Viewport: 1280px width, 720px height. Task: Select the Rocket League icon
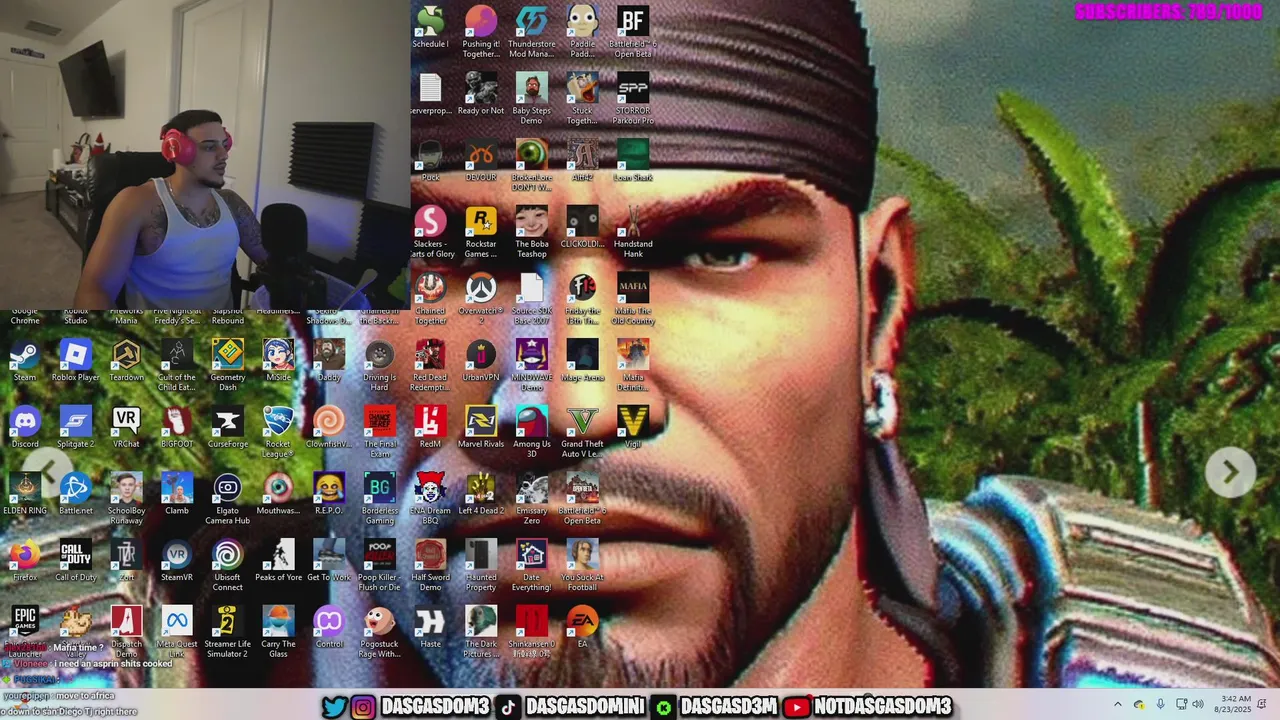pyautogui.click(x=278, y=433)
